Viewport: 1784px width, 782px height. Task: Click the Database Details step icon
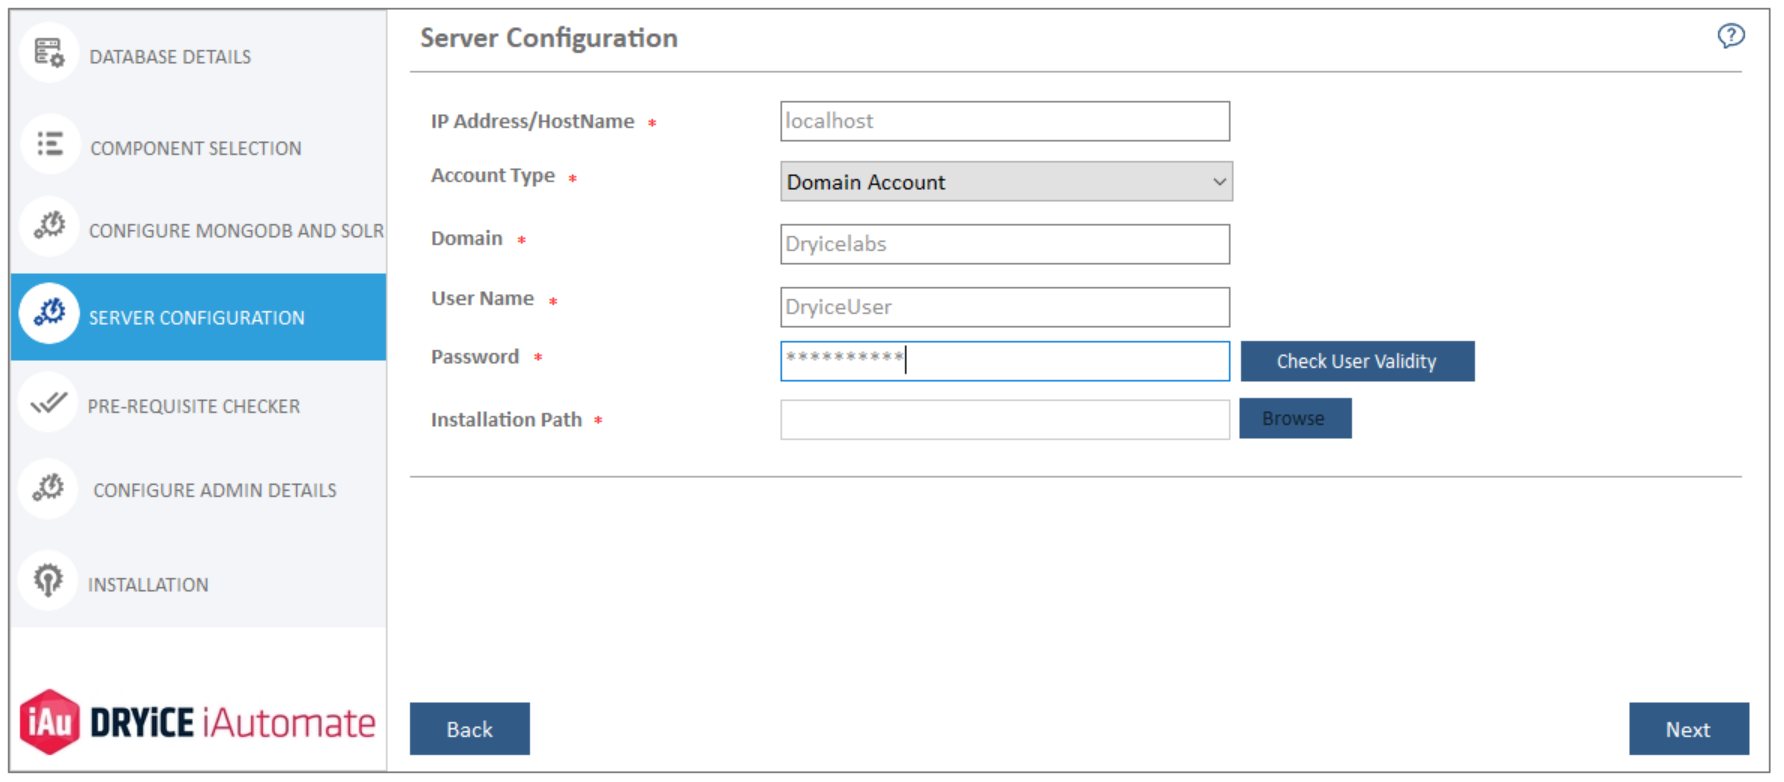click(48, 53)
